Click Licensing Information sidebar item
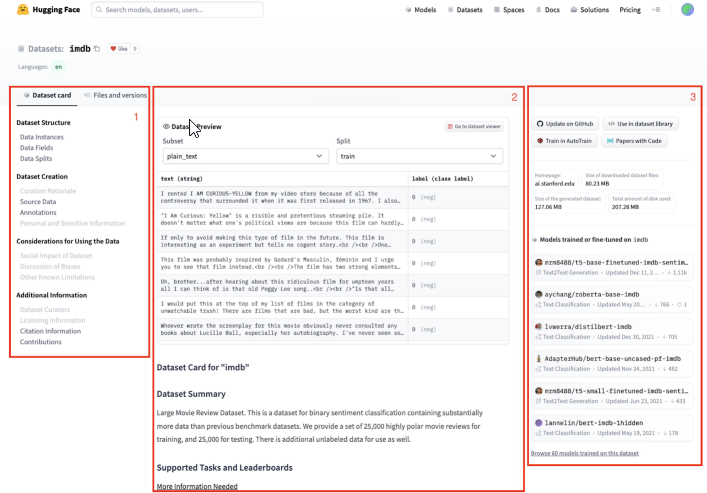 click(52, 320)
